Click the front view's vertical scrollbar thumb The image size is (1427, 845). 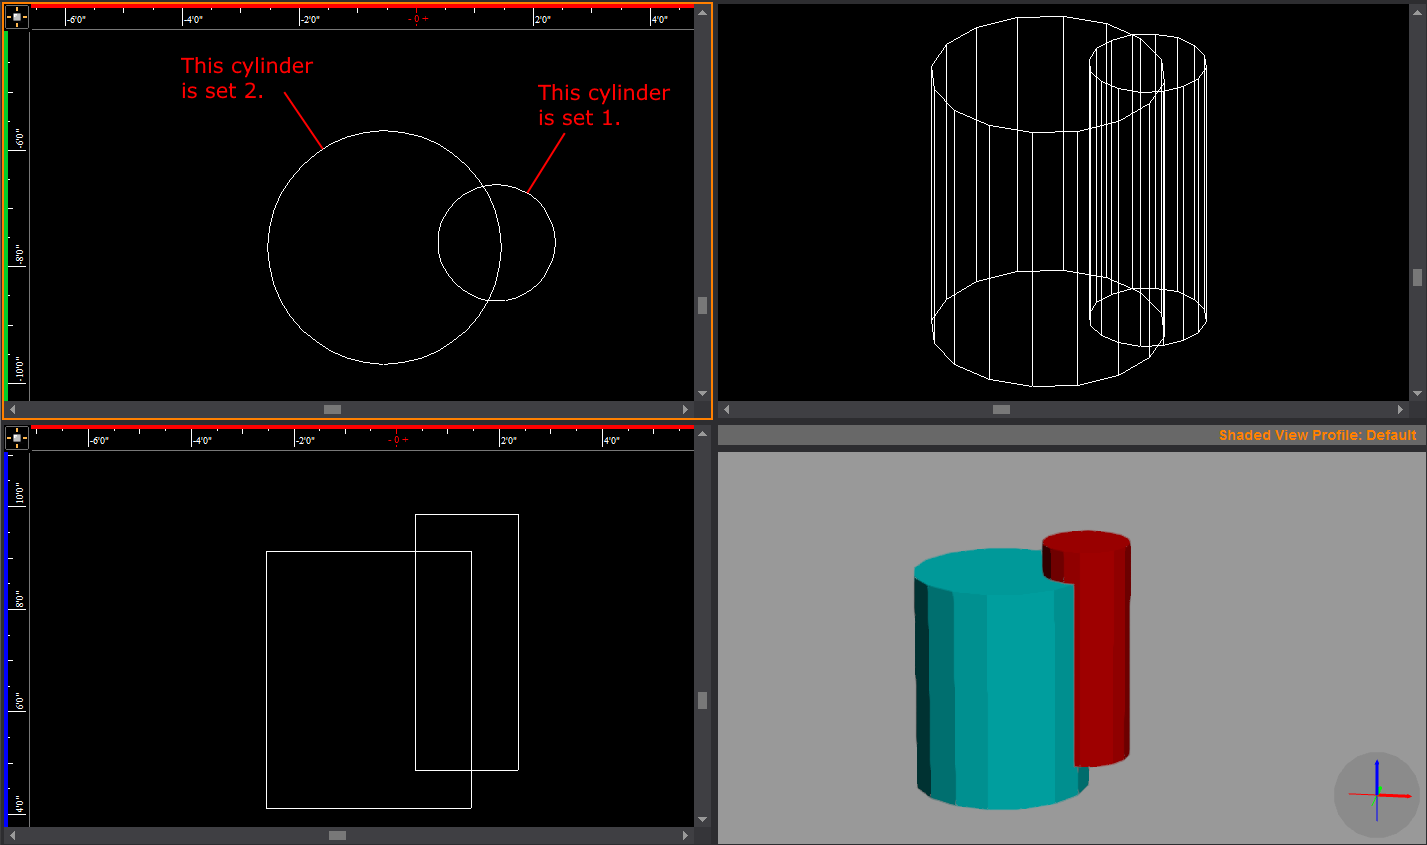click(702, 700)
